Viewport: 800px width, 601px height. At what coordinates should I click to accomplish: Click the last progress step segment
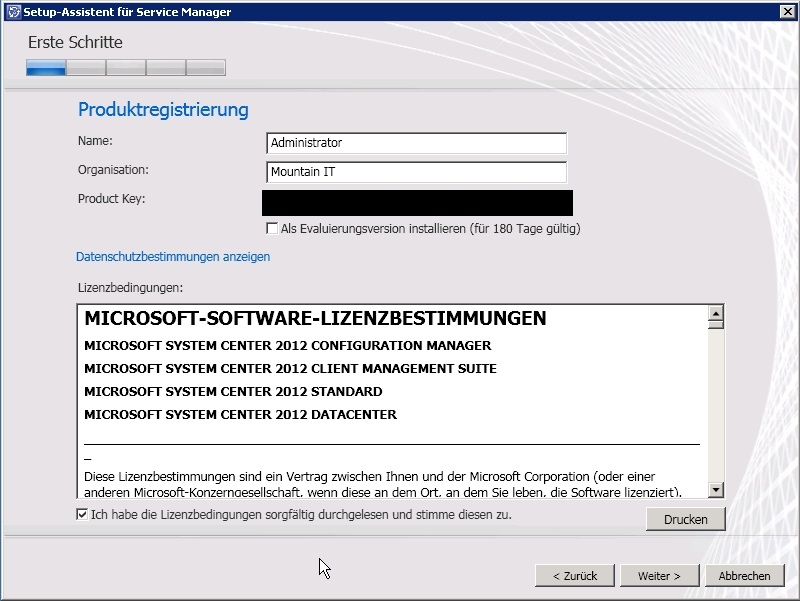point(206,68)
